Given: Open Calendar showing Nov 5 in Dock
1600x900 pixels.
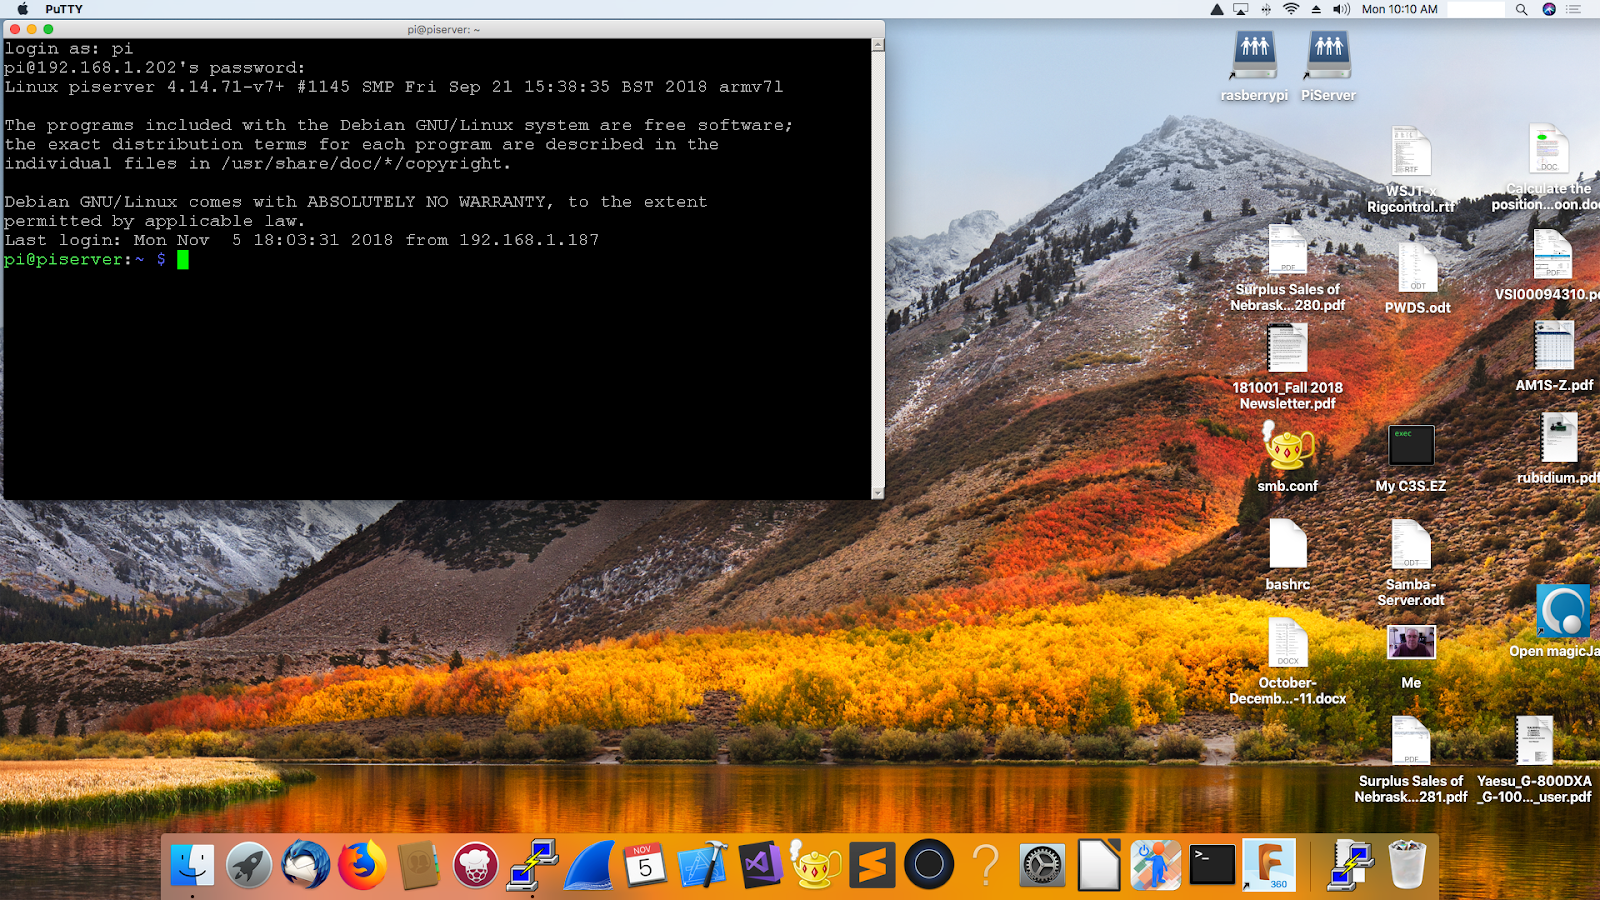Looking at the screenshot, I should pyautogui.click(x=645, y=865).
